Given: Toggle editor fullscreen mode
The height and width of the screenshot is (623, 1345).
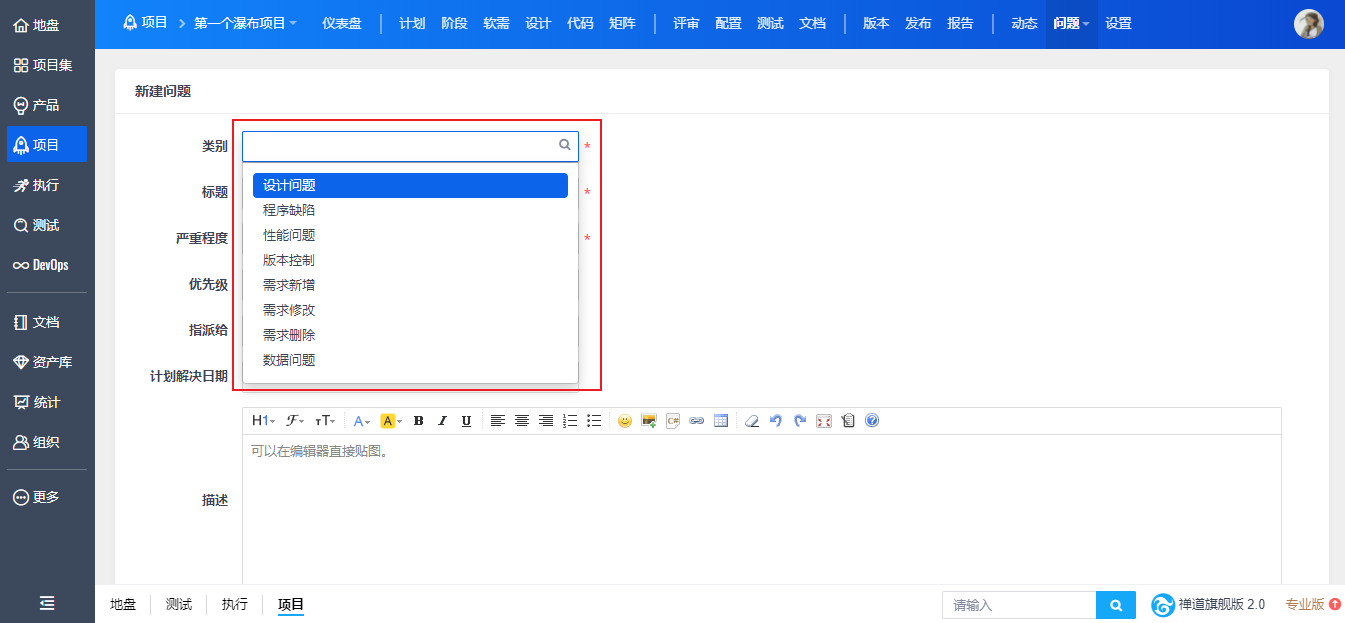Looking at the screenshot, I should click(824, 421).
